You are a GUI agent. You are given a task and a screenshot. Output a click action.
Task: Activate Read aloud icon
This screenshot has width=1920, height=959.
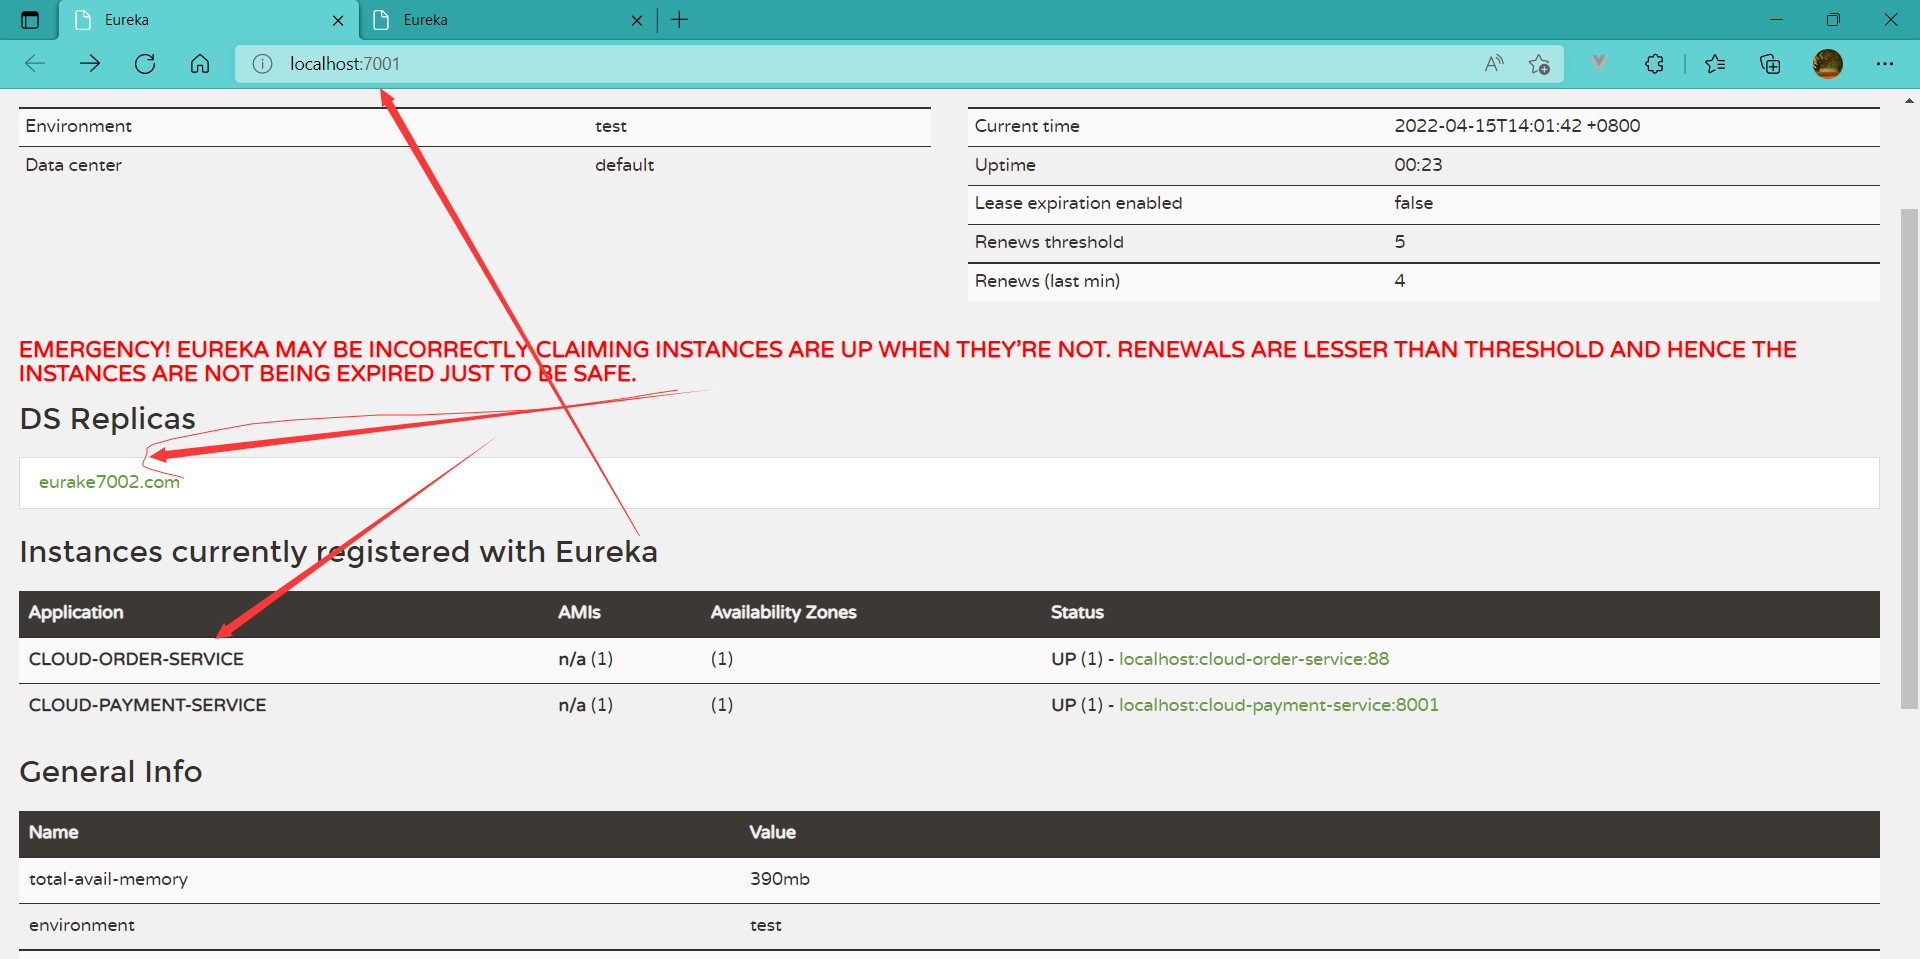coord(1494,64)
